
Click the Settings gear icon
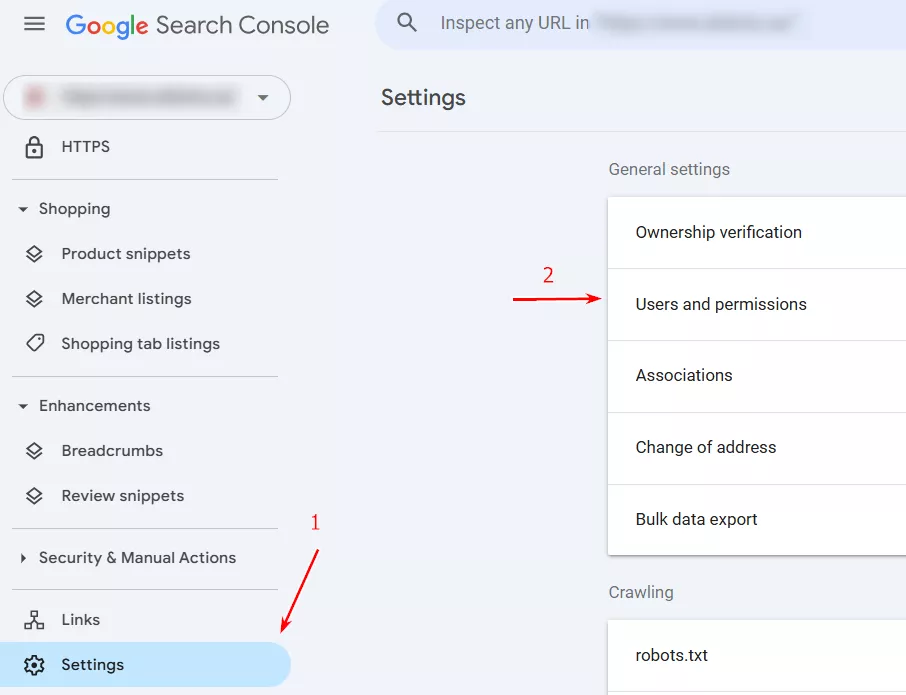(x=35, y=665)
